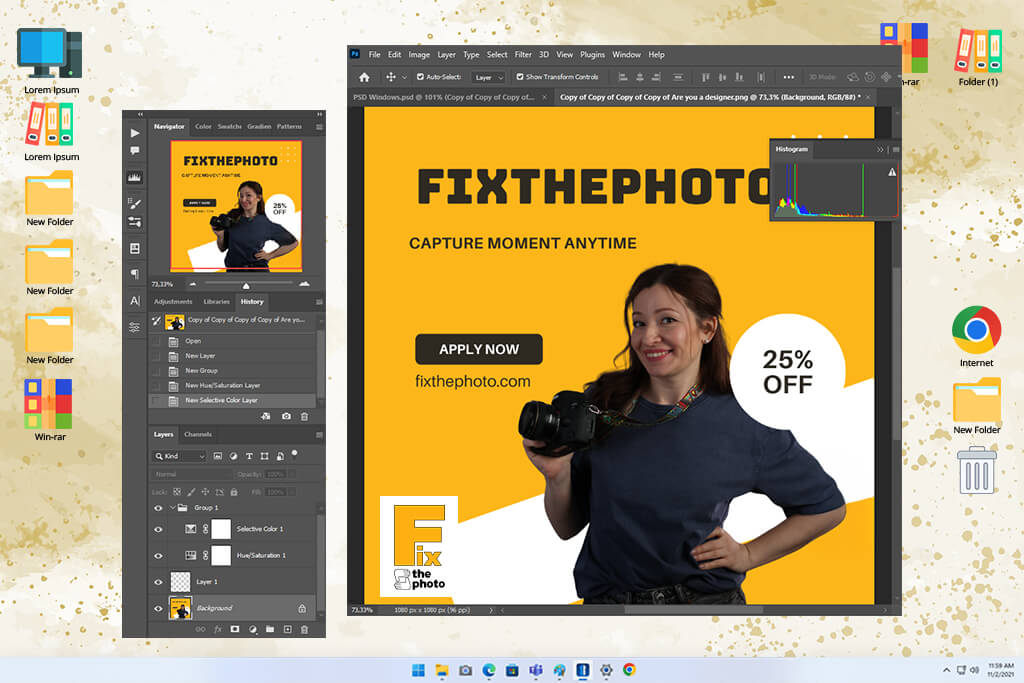Screen dimensions: 1024x683
Task: Toggle layer filtering on/off switch
Action: pyautogui.click(x=295, y=453)
